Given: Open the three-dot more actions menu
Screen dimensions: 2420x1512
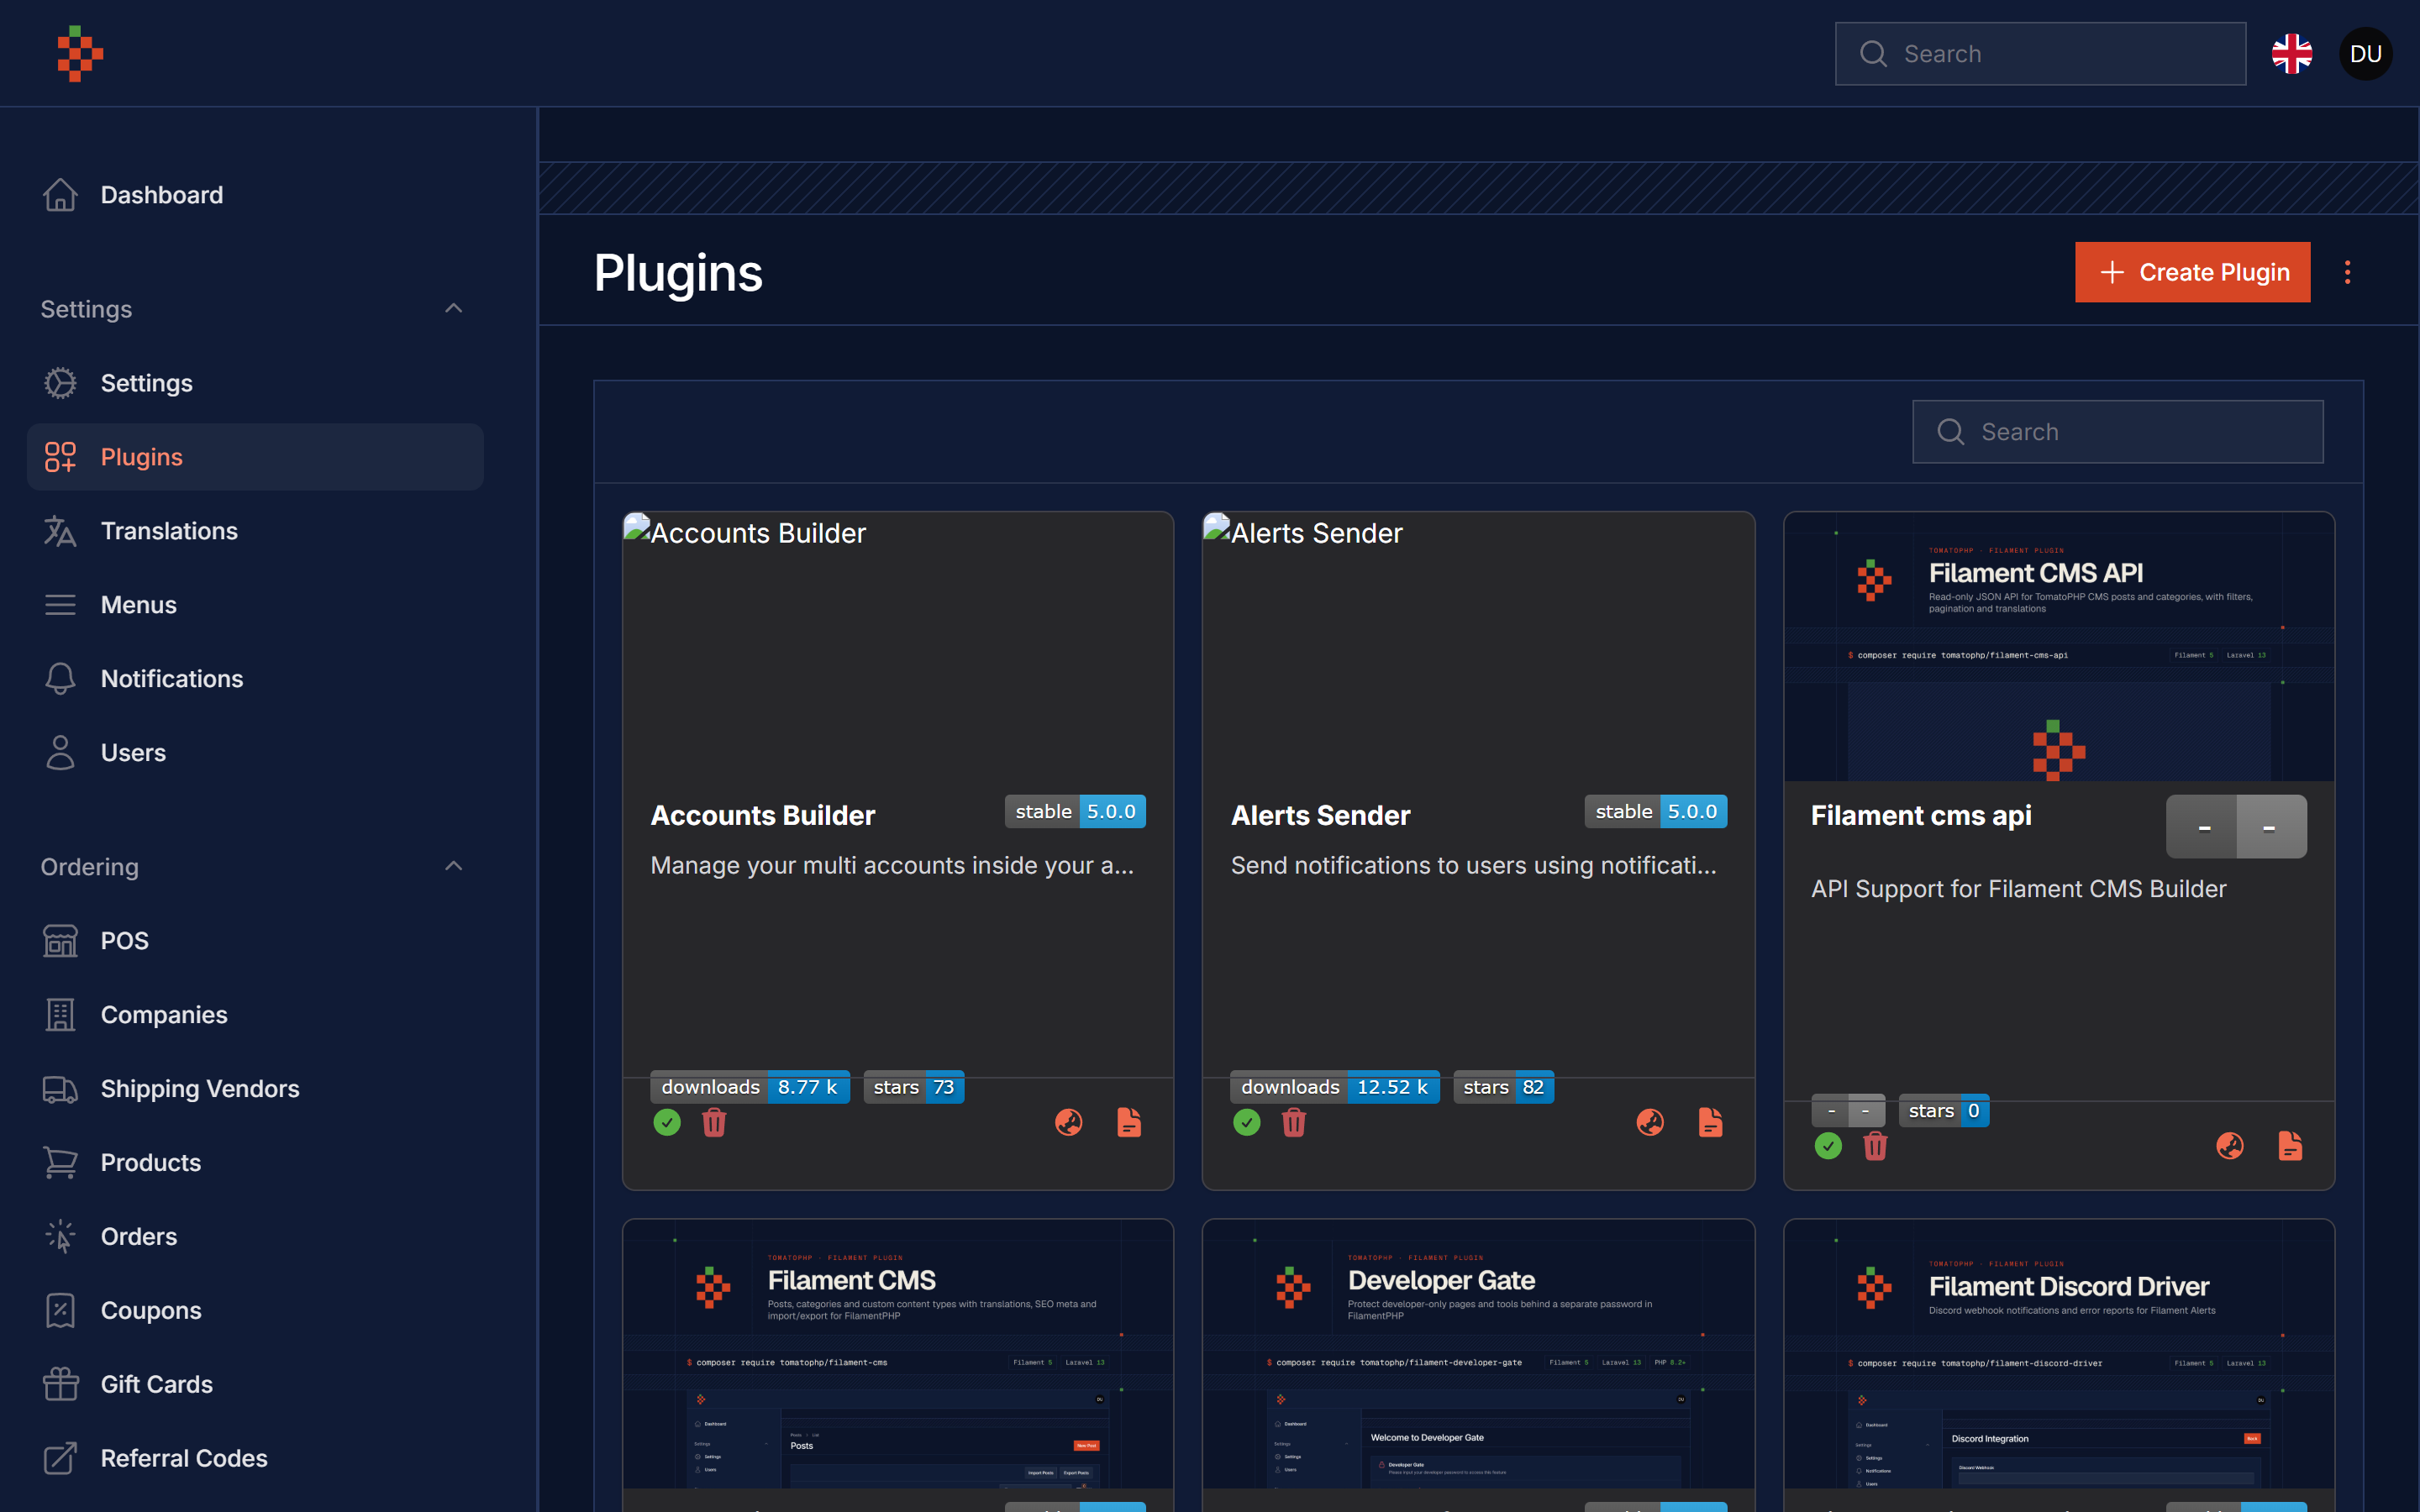Looking at the screenshot, I should pos(2347,272).
